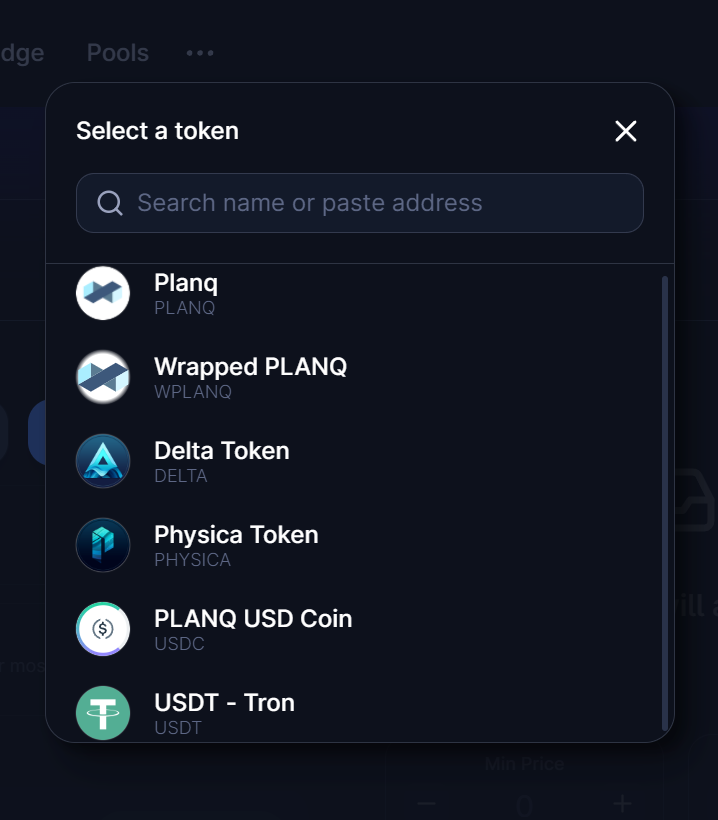The image size is (718, 820).
Task: Open the three-dots more menu
Action: coord(200,53)
